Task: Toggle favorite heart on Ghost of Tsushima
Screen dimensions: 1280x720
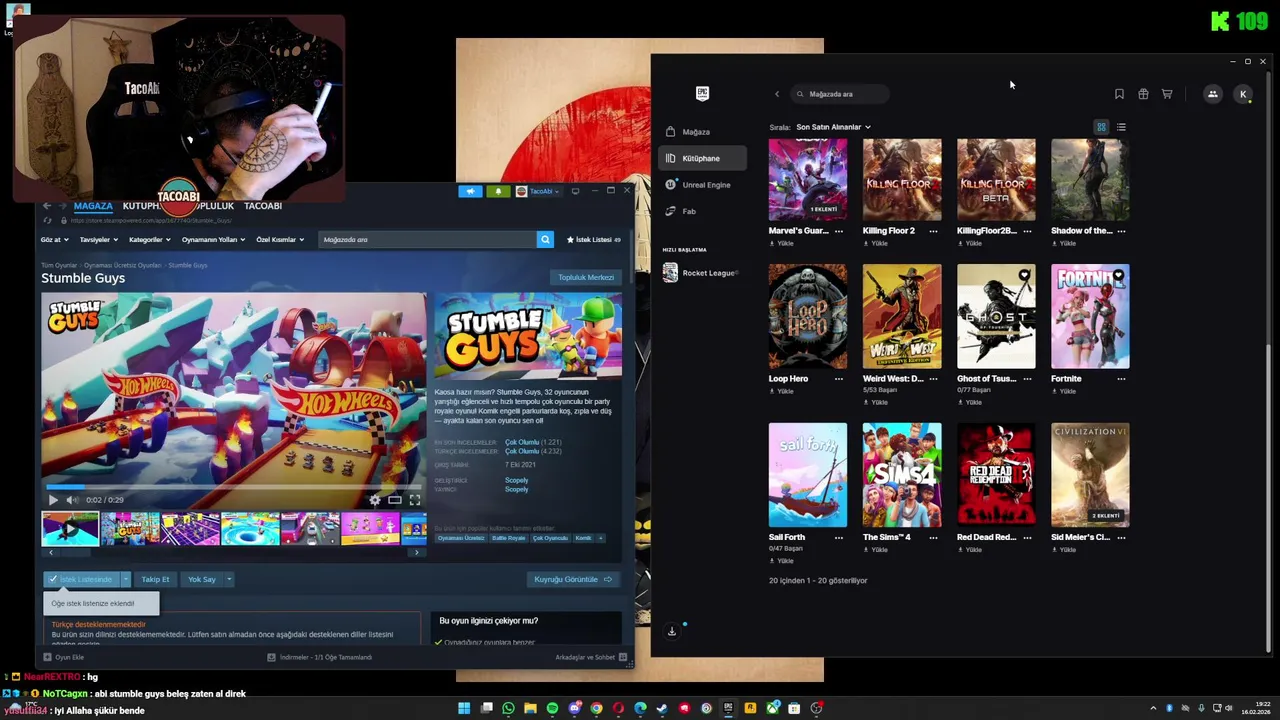Action: [x=1024, y=275]
